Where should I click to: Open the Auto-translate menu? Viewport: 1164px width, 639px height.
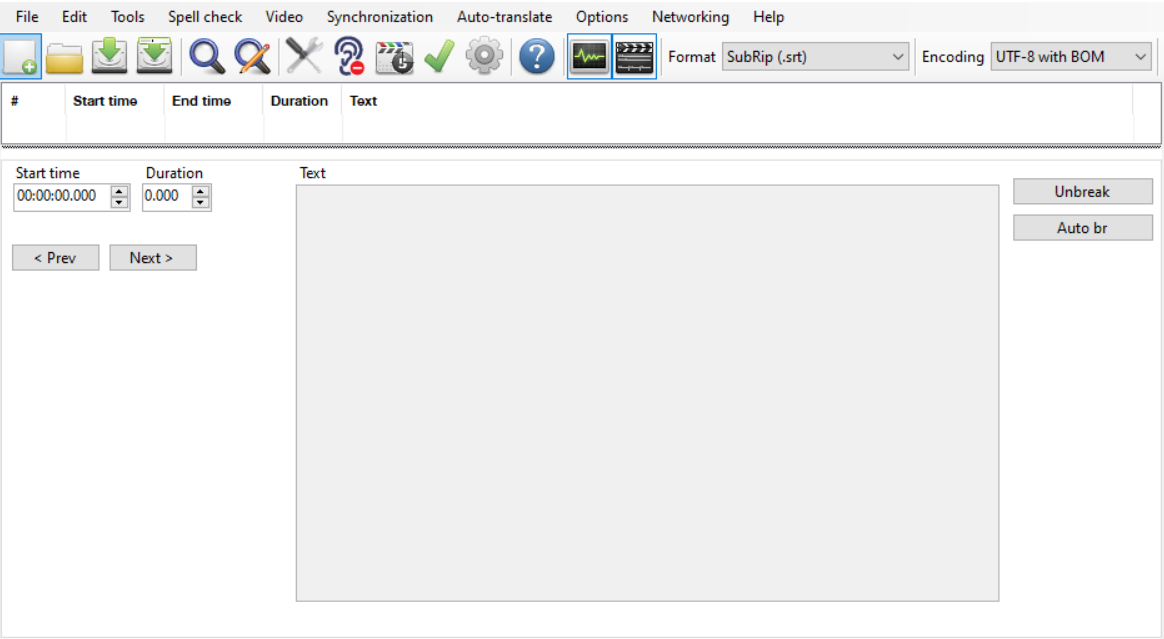coord(505,16)
